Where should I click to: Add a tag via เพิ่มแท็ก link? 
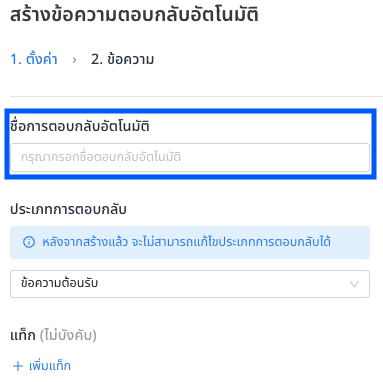tap(50, 366)
